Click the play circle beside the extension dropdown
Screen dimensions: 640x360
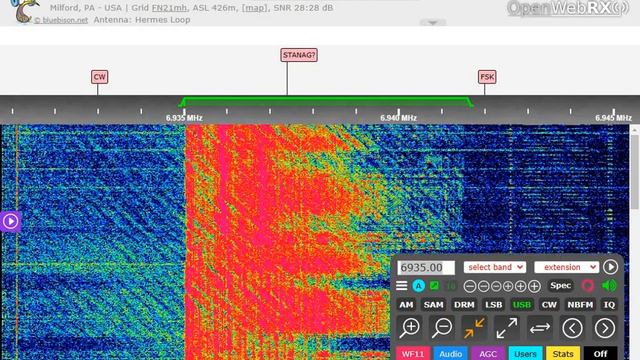point(610,267)
